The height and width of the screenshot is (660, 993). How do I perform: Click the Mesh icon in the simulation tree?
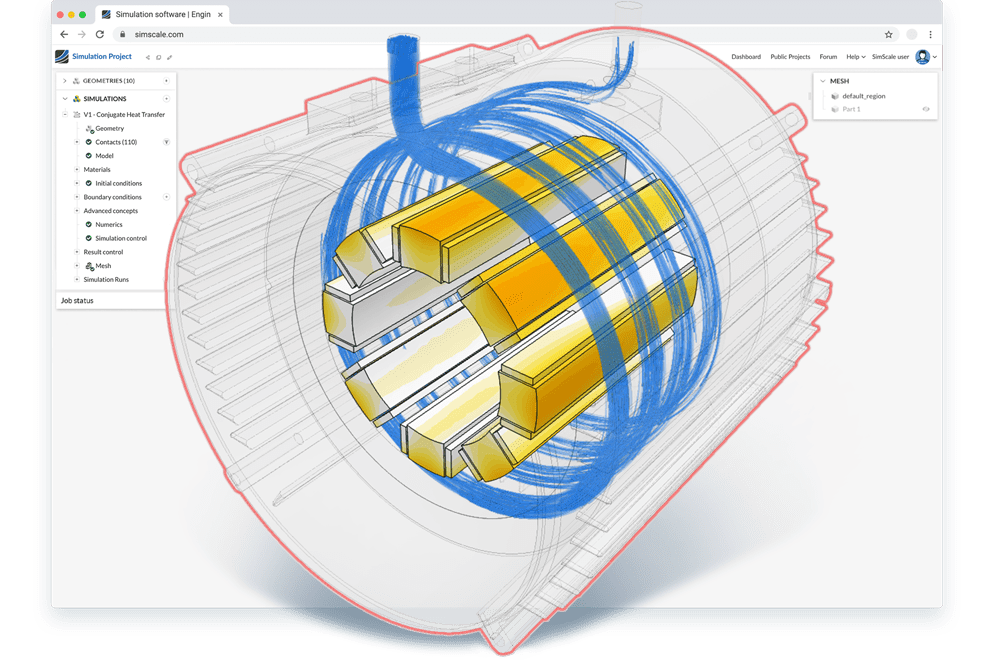[88, 265]
